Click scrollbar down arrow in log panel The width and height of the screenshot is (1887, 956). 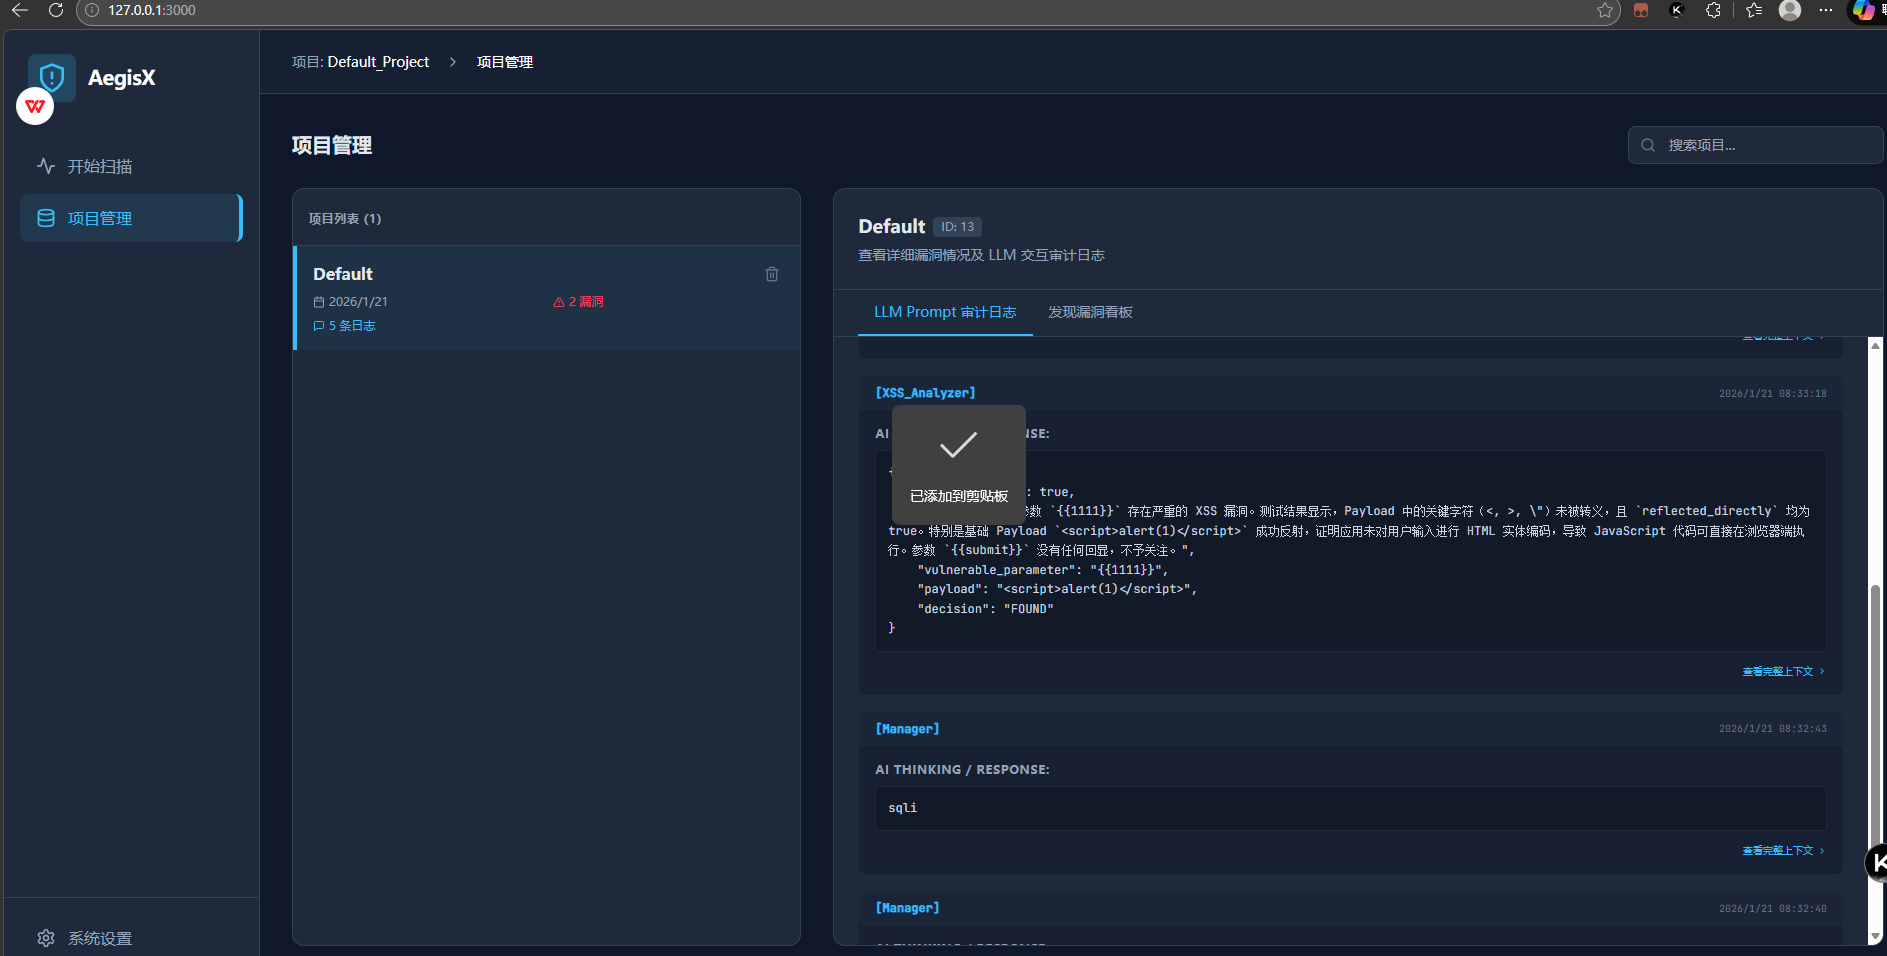point(1875,937)
